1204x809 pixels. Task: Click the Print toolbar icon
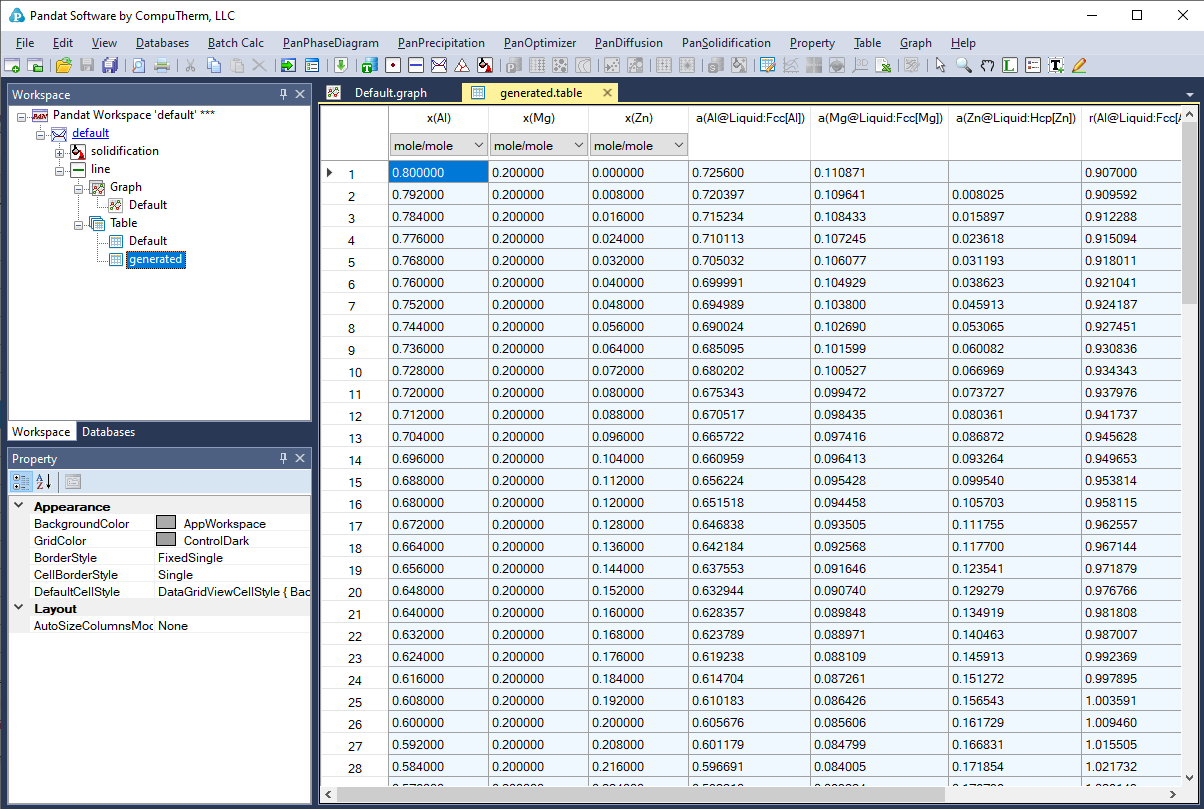click(x=161, y=66)
